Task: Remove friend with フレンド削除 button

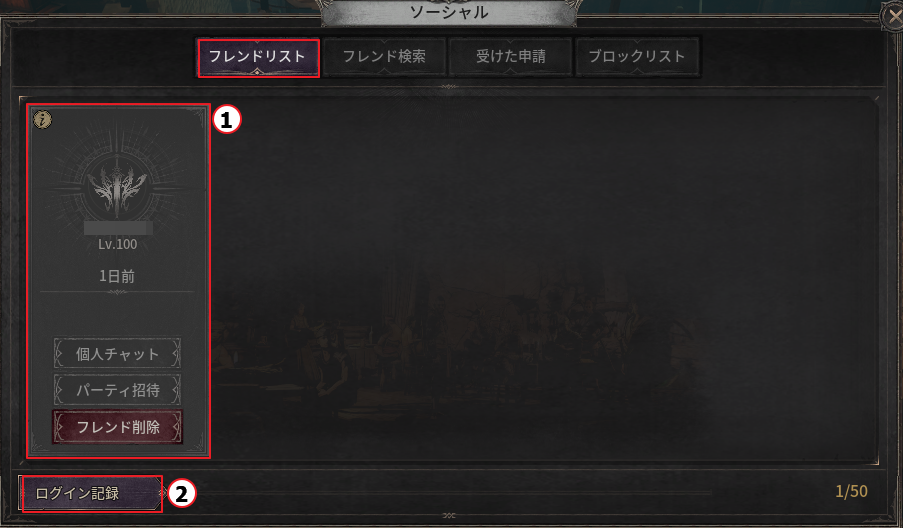Action: pos(117,427)
